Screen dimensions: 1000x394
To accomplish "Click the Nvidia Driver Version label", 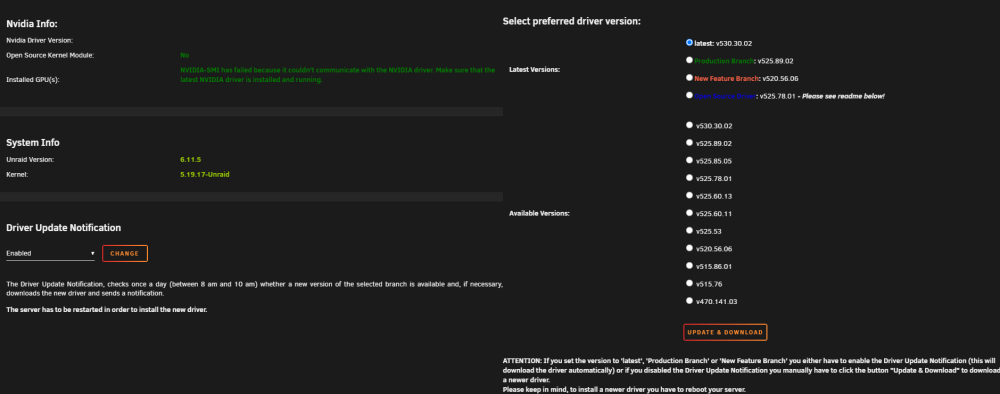I will pyautogui.click(x=39, y=40).
